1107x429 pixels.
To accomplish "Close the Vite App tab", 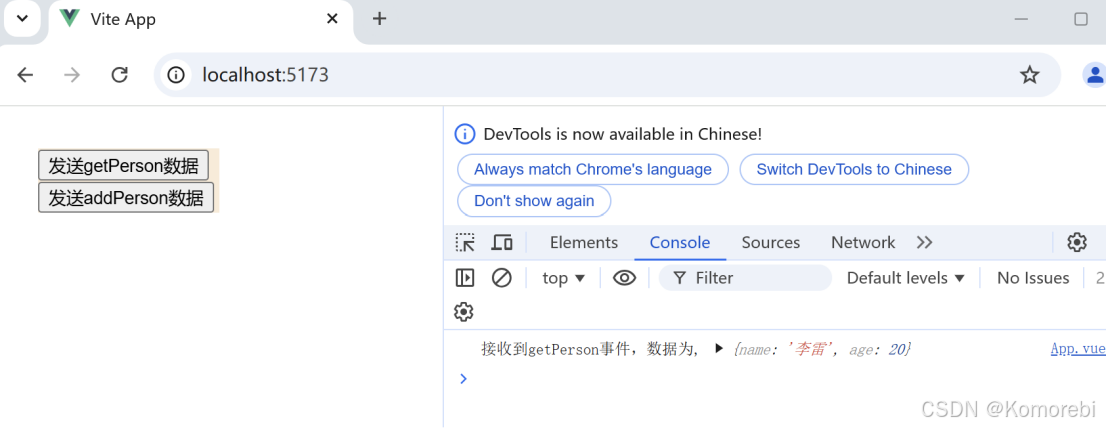I will [x=333, y=19].
